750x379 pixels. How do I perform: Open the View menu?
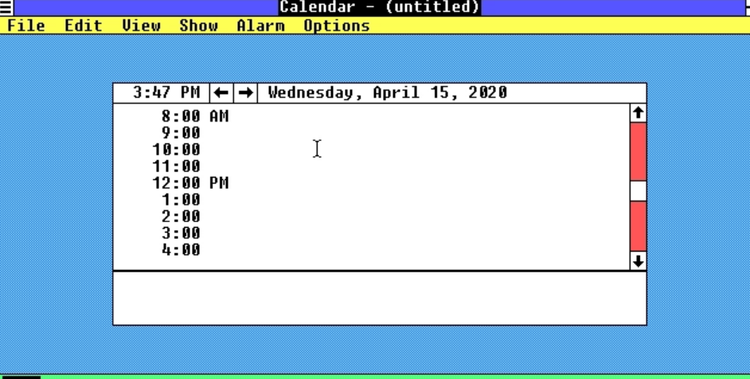point(141,25)
